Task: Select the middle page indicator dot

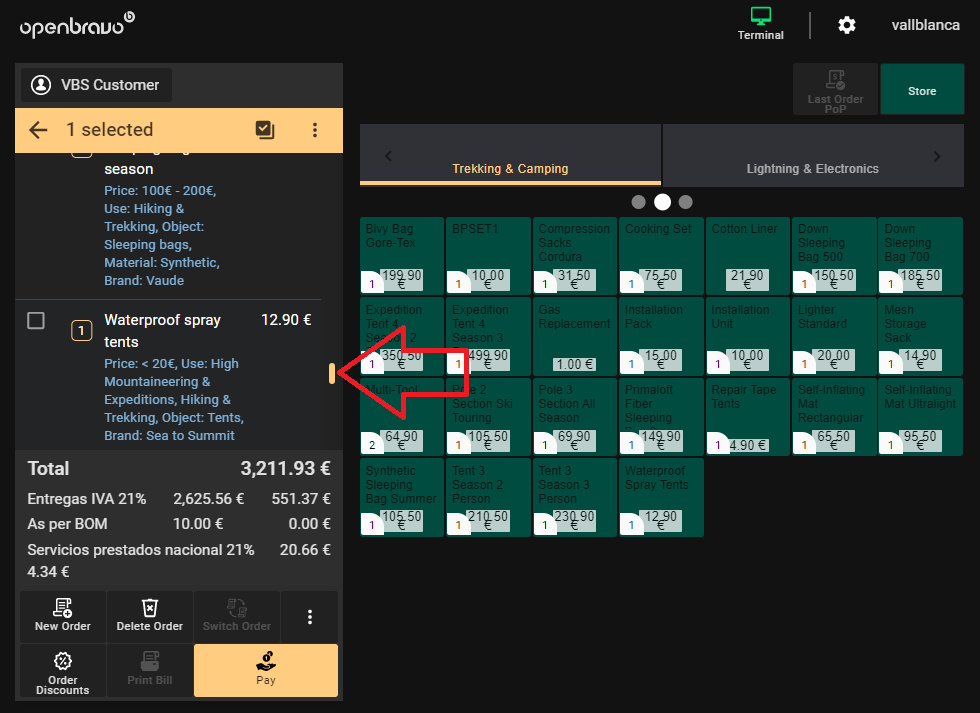Action: click(662, 201)
